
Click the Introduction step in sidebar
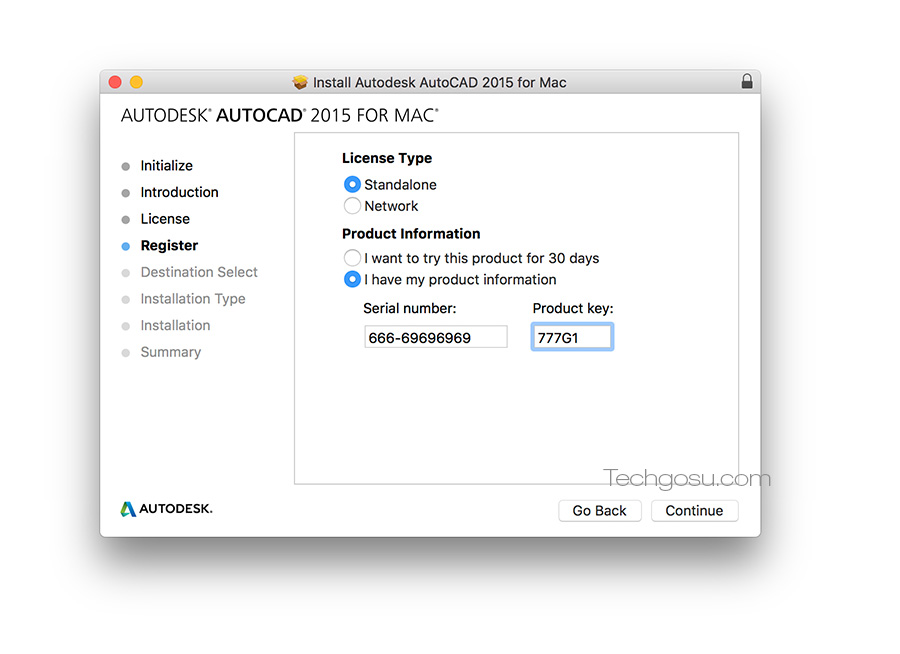click(x=180, y=192)
